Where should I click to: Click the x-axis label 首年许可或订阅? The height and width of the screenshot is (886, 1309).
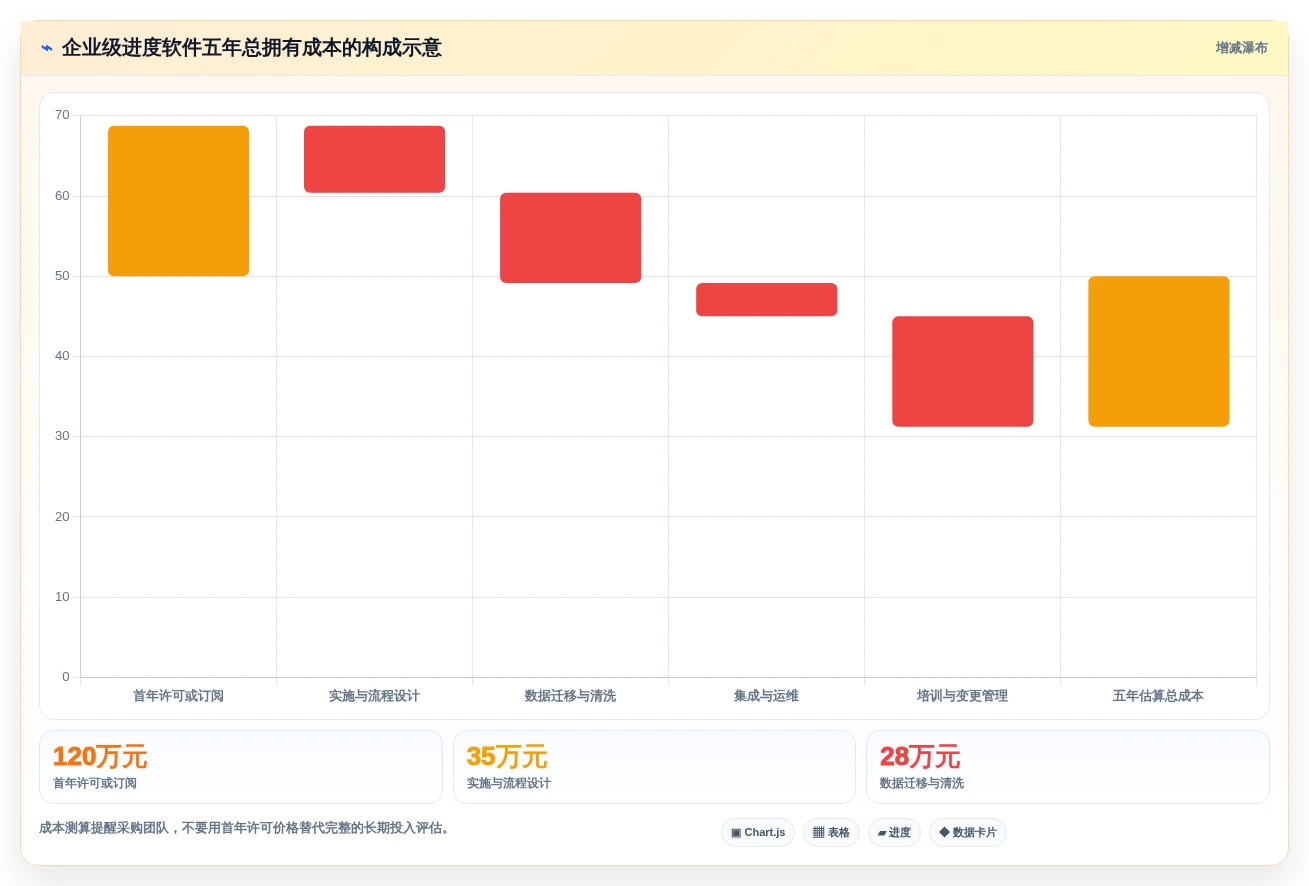tap(178, 696)
